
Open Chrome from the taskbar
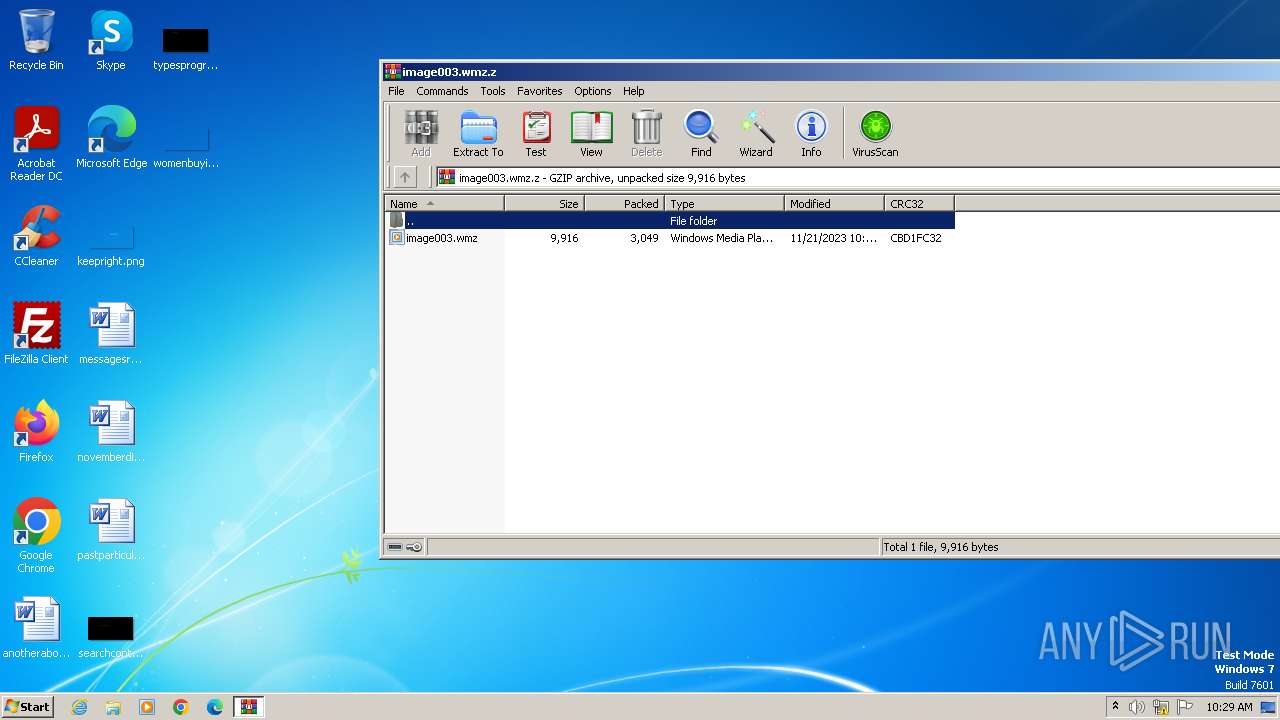click(181, 707)
